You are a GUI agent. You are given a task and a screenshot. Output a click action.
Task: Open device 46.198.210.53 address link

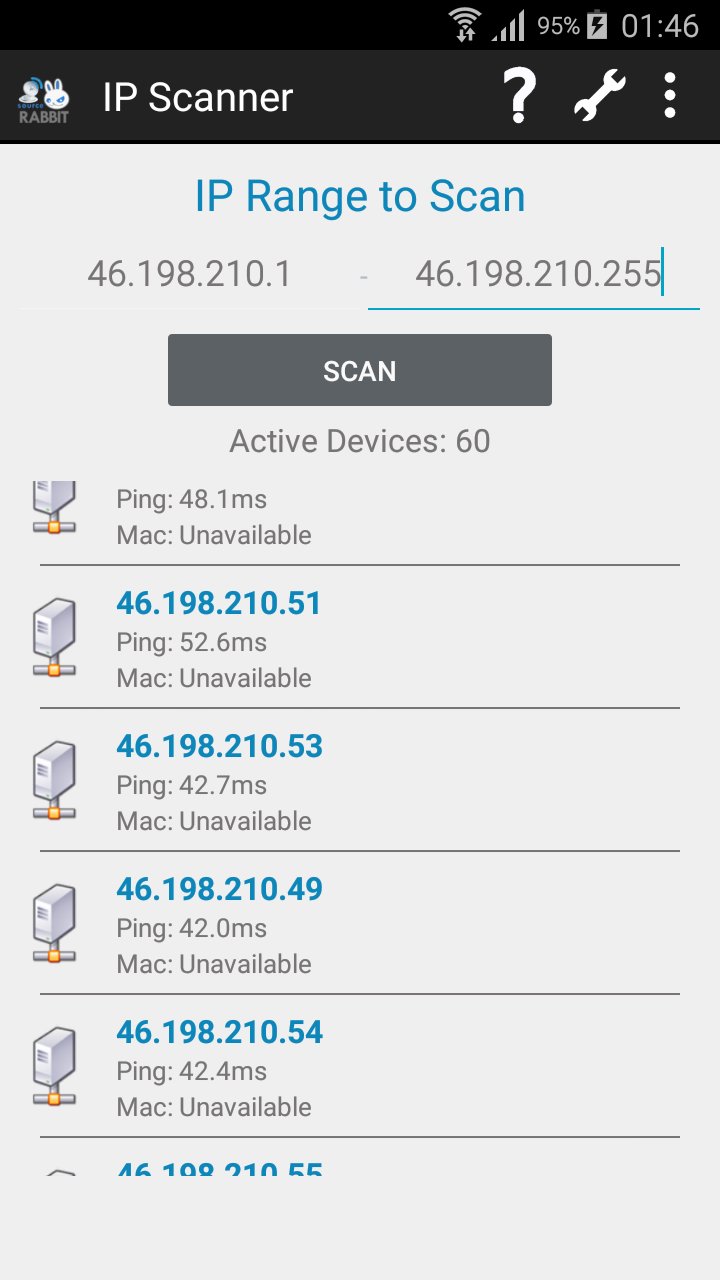[220, 747]
